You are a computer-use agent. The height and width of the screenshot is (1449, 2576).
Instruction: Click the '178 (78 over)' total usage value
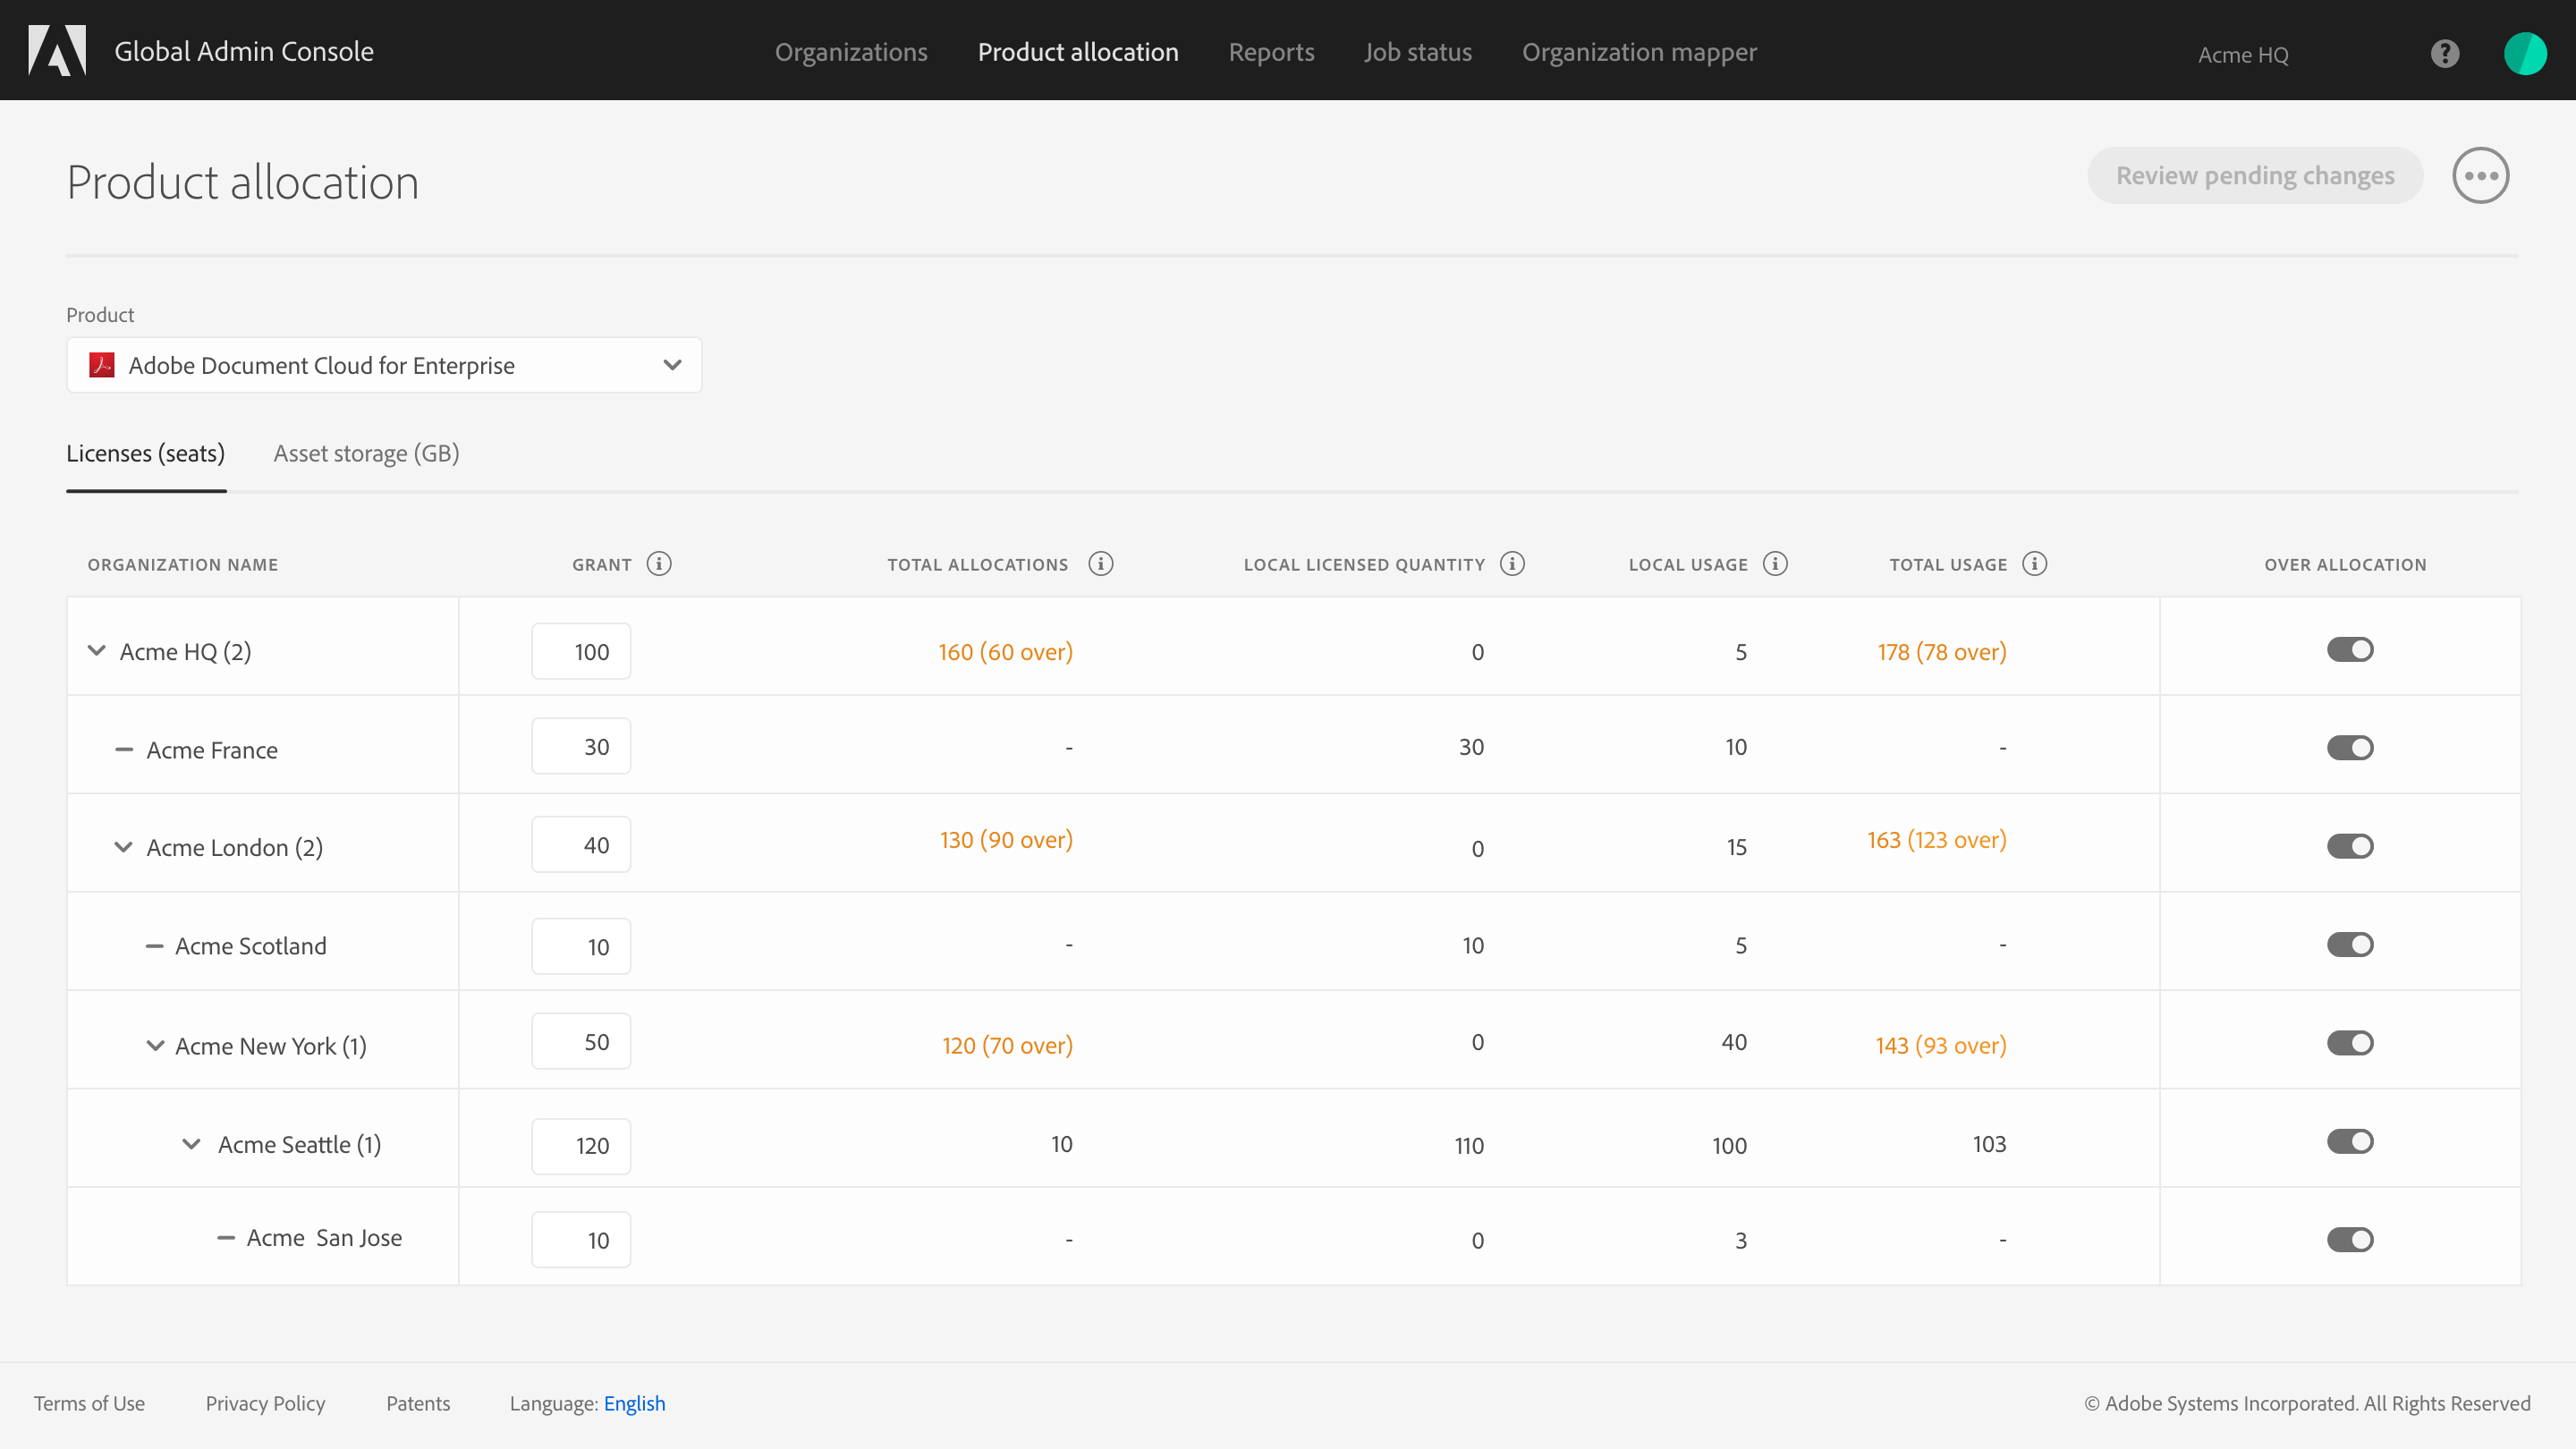[x=1941, y=652]
